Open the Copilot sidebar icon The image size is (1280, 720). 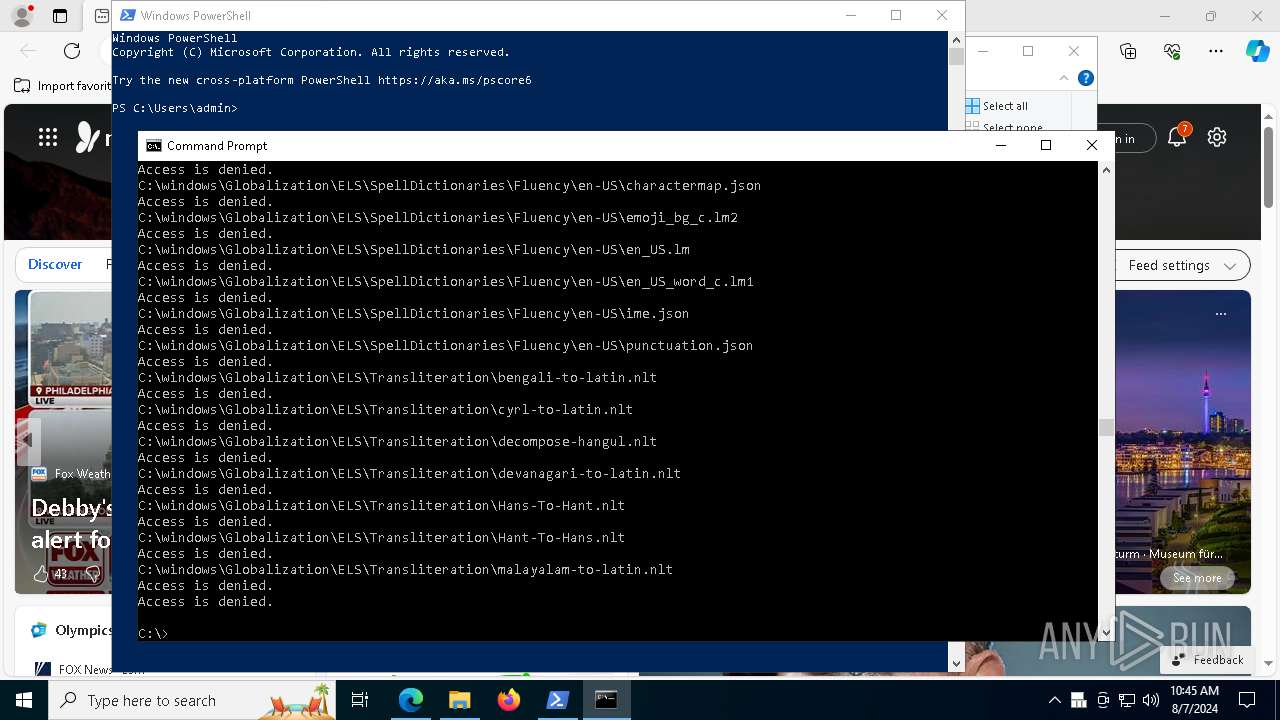(1257, 51)
